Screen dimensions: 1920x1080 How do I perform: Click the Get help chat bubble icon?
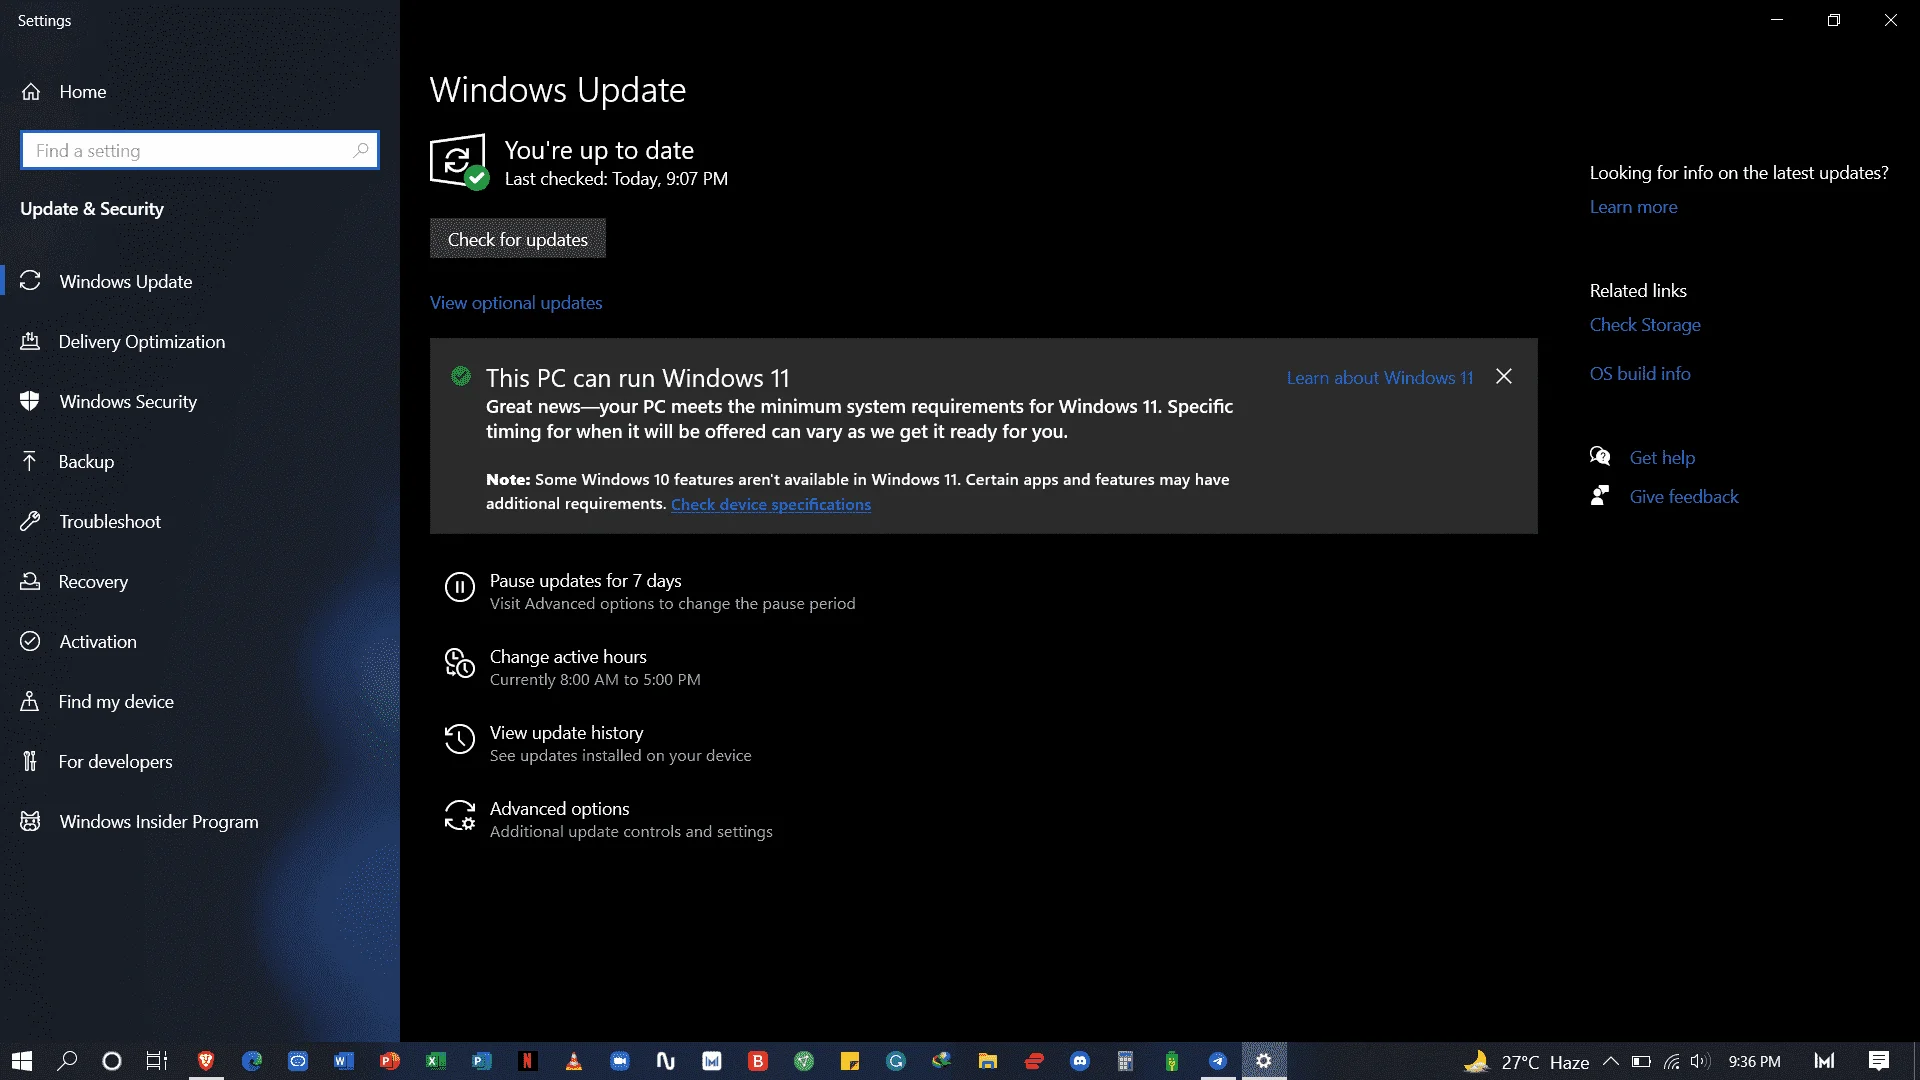click(1600, 457)
